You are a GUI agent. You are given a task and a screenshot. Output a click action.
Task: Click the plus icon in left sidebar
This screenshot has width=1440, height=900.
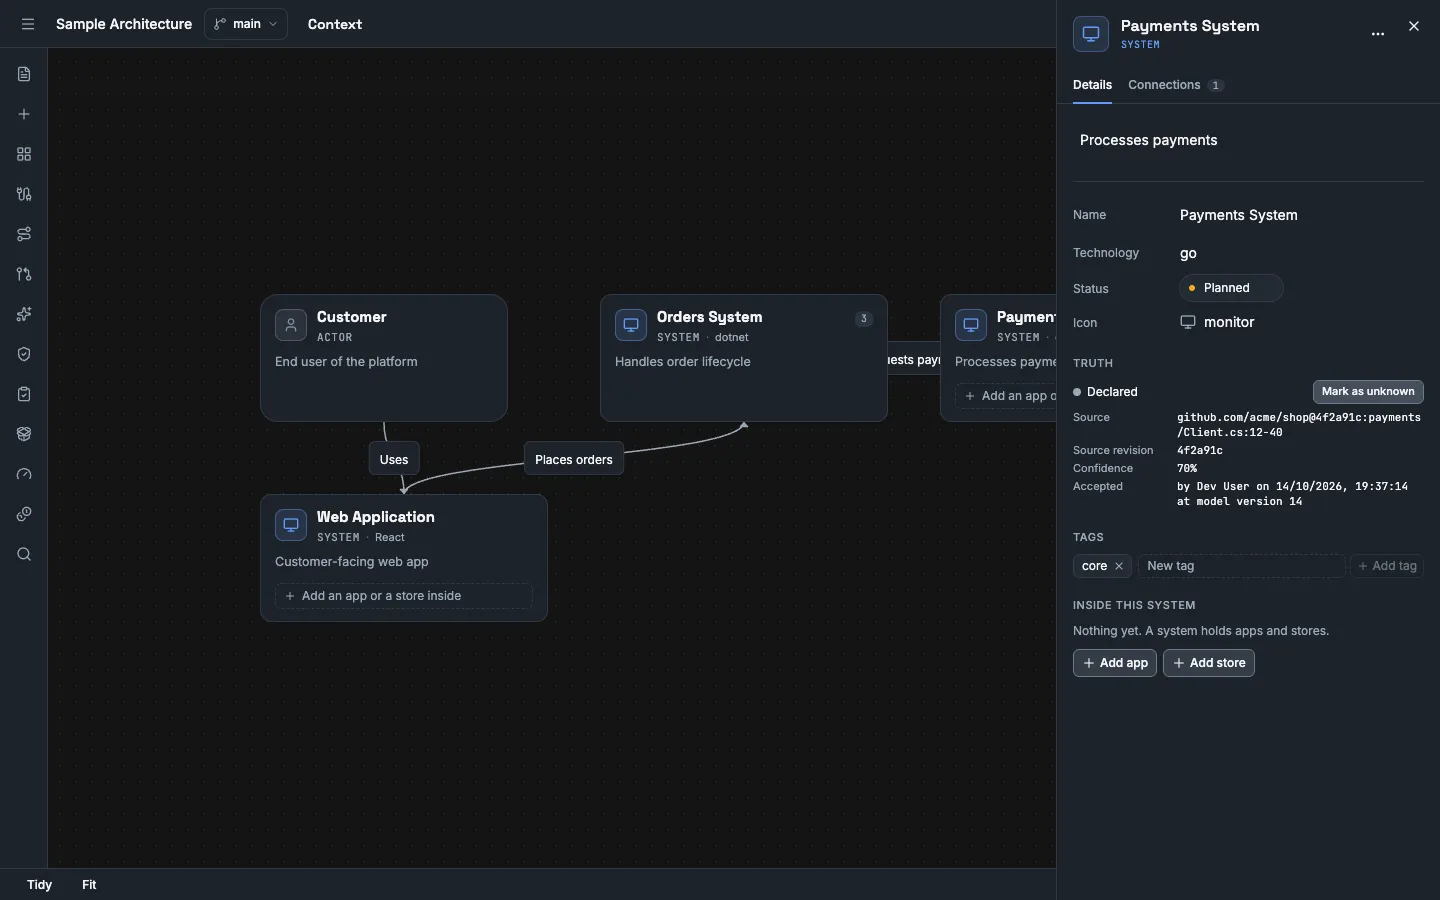pos(24,114)
